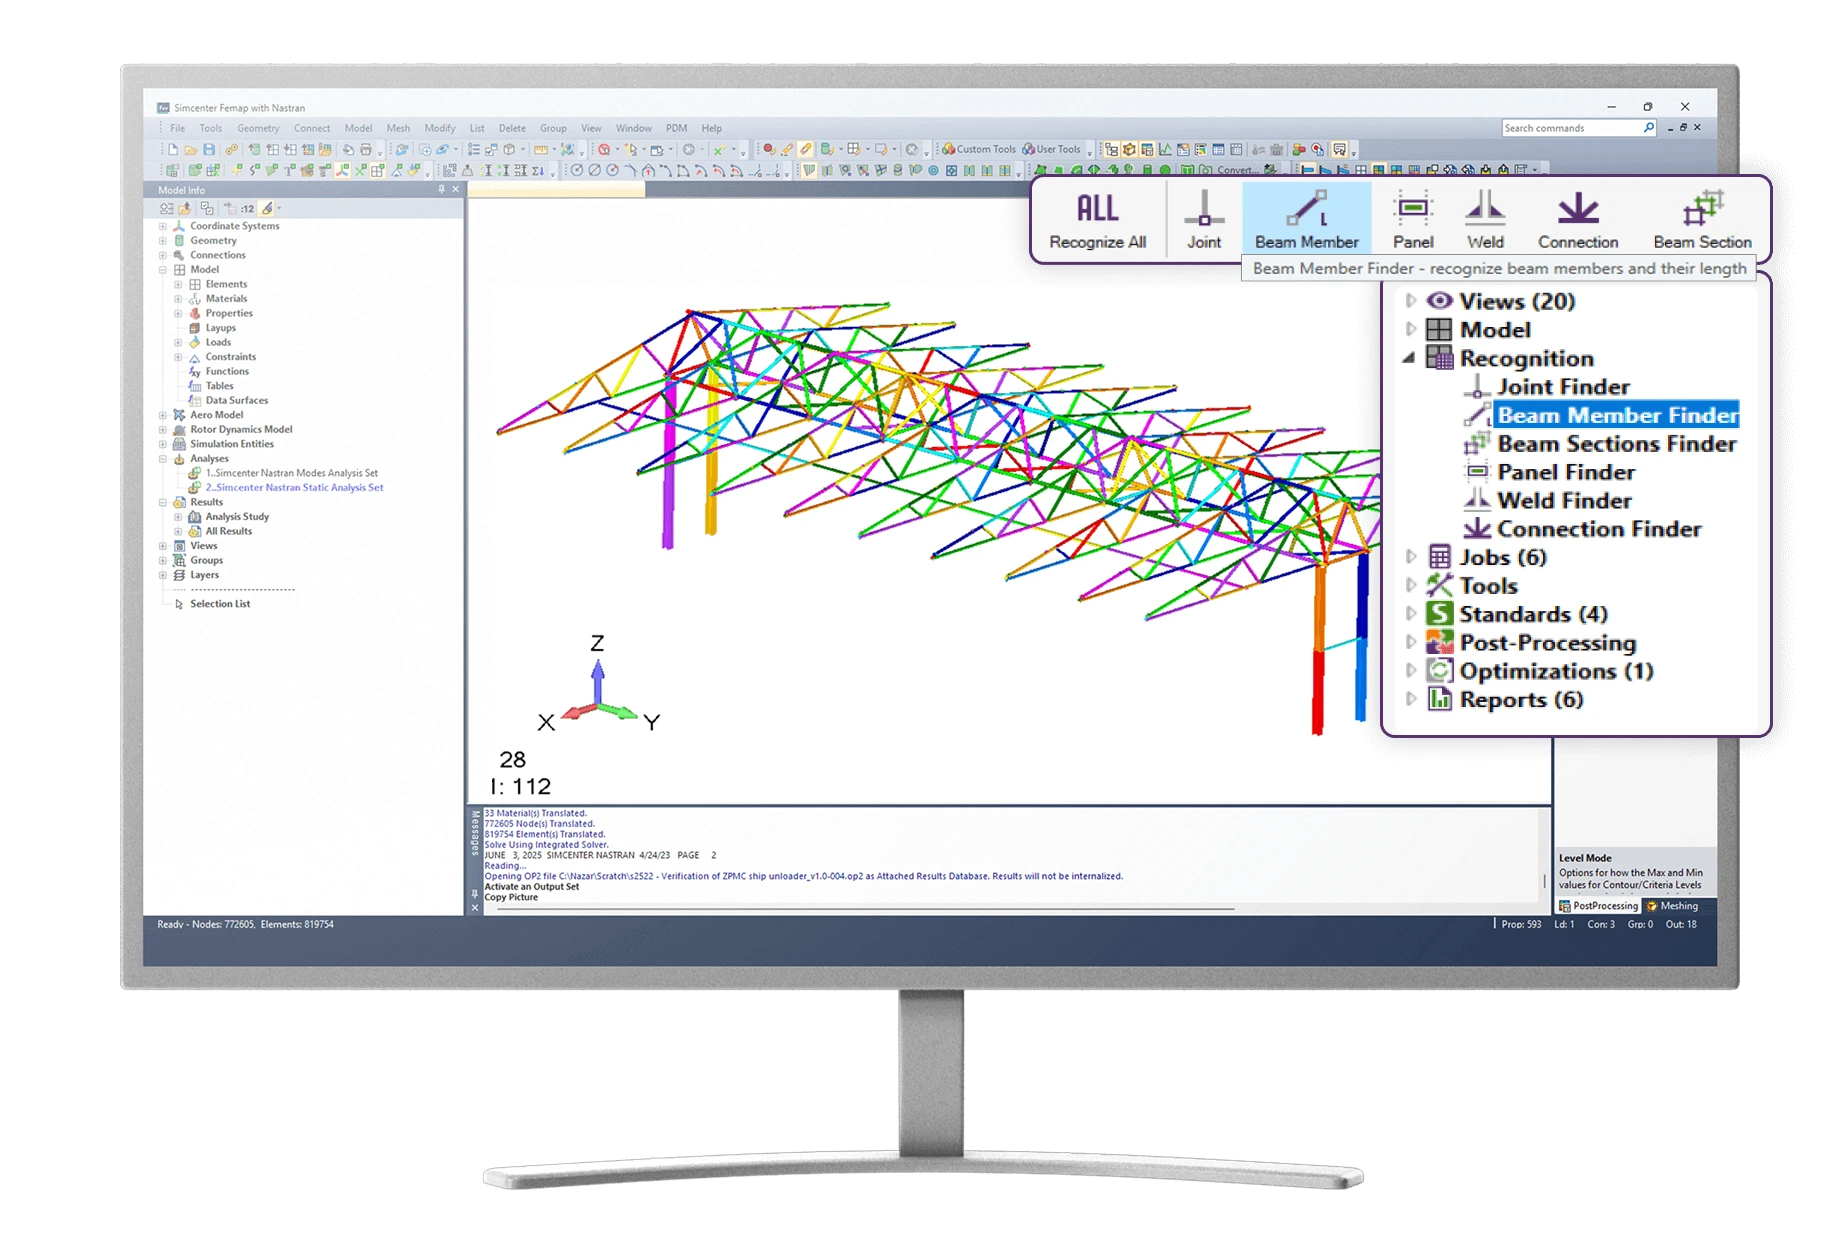Open the Help menu
Image resolution: width=1836 pixels, height=1254 pixels.
711,128
